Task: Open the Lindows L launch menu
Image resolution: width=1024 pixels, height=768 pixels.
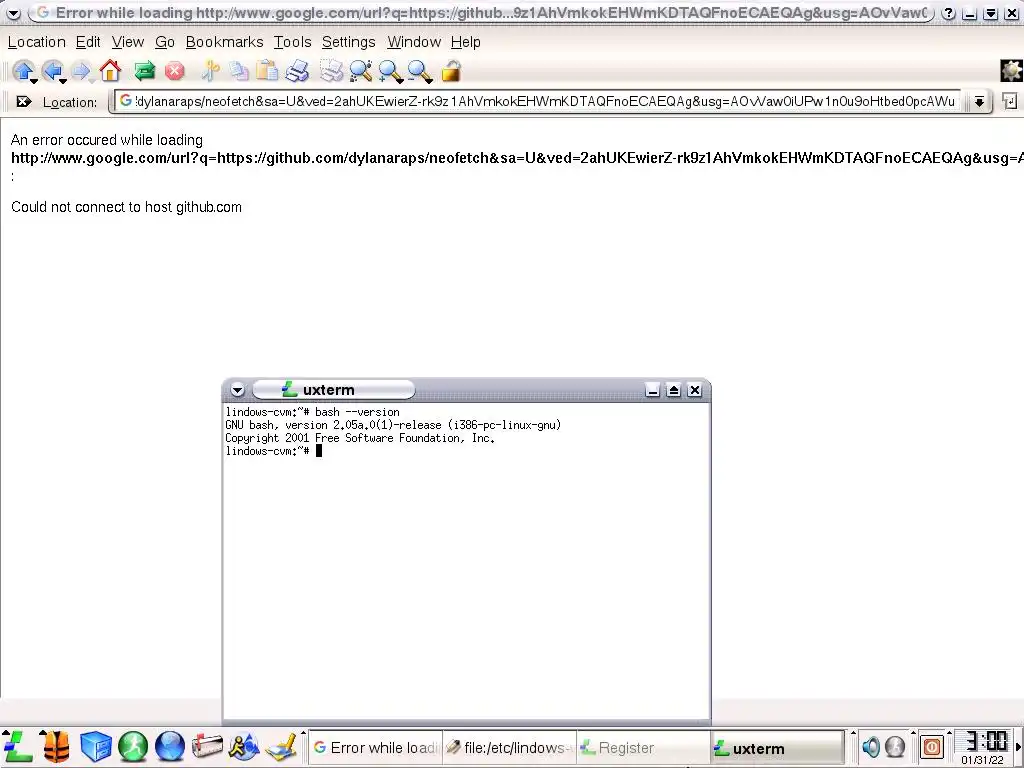Action: pos(18,746)
